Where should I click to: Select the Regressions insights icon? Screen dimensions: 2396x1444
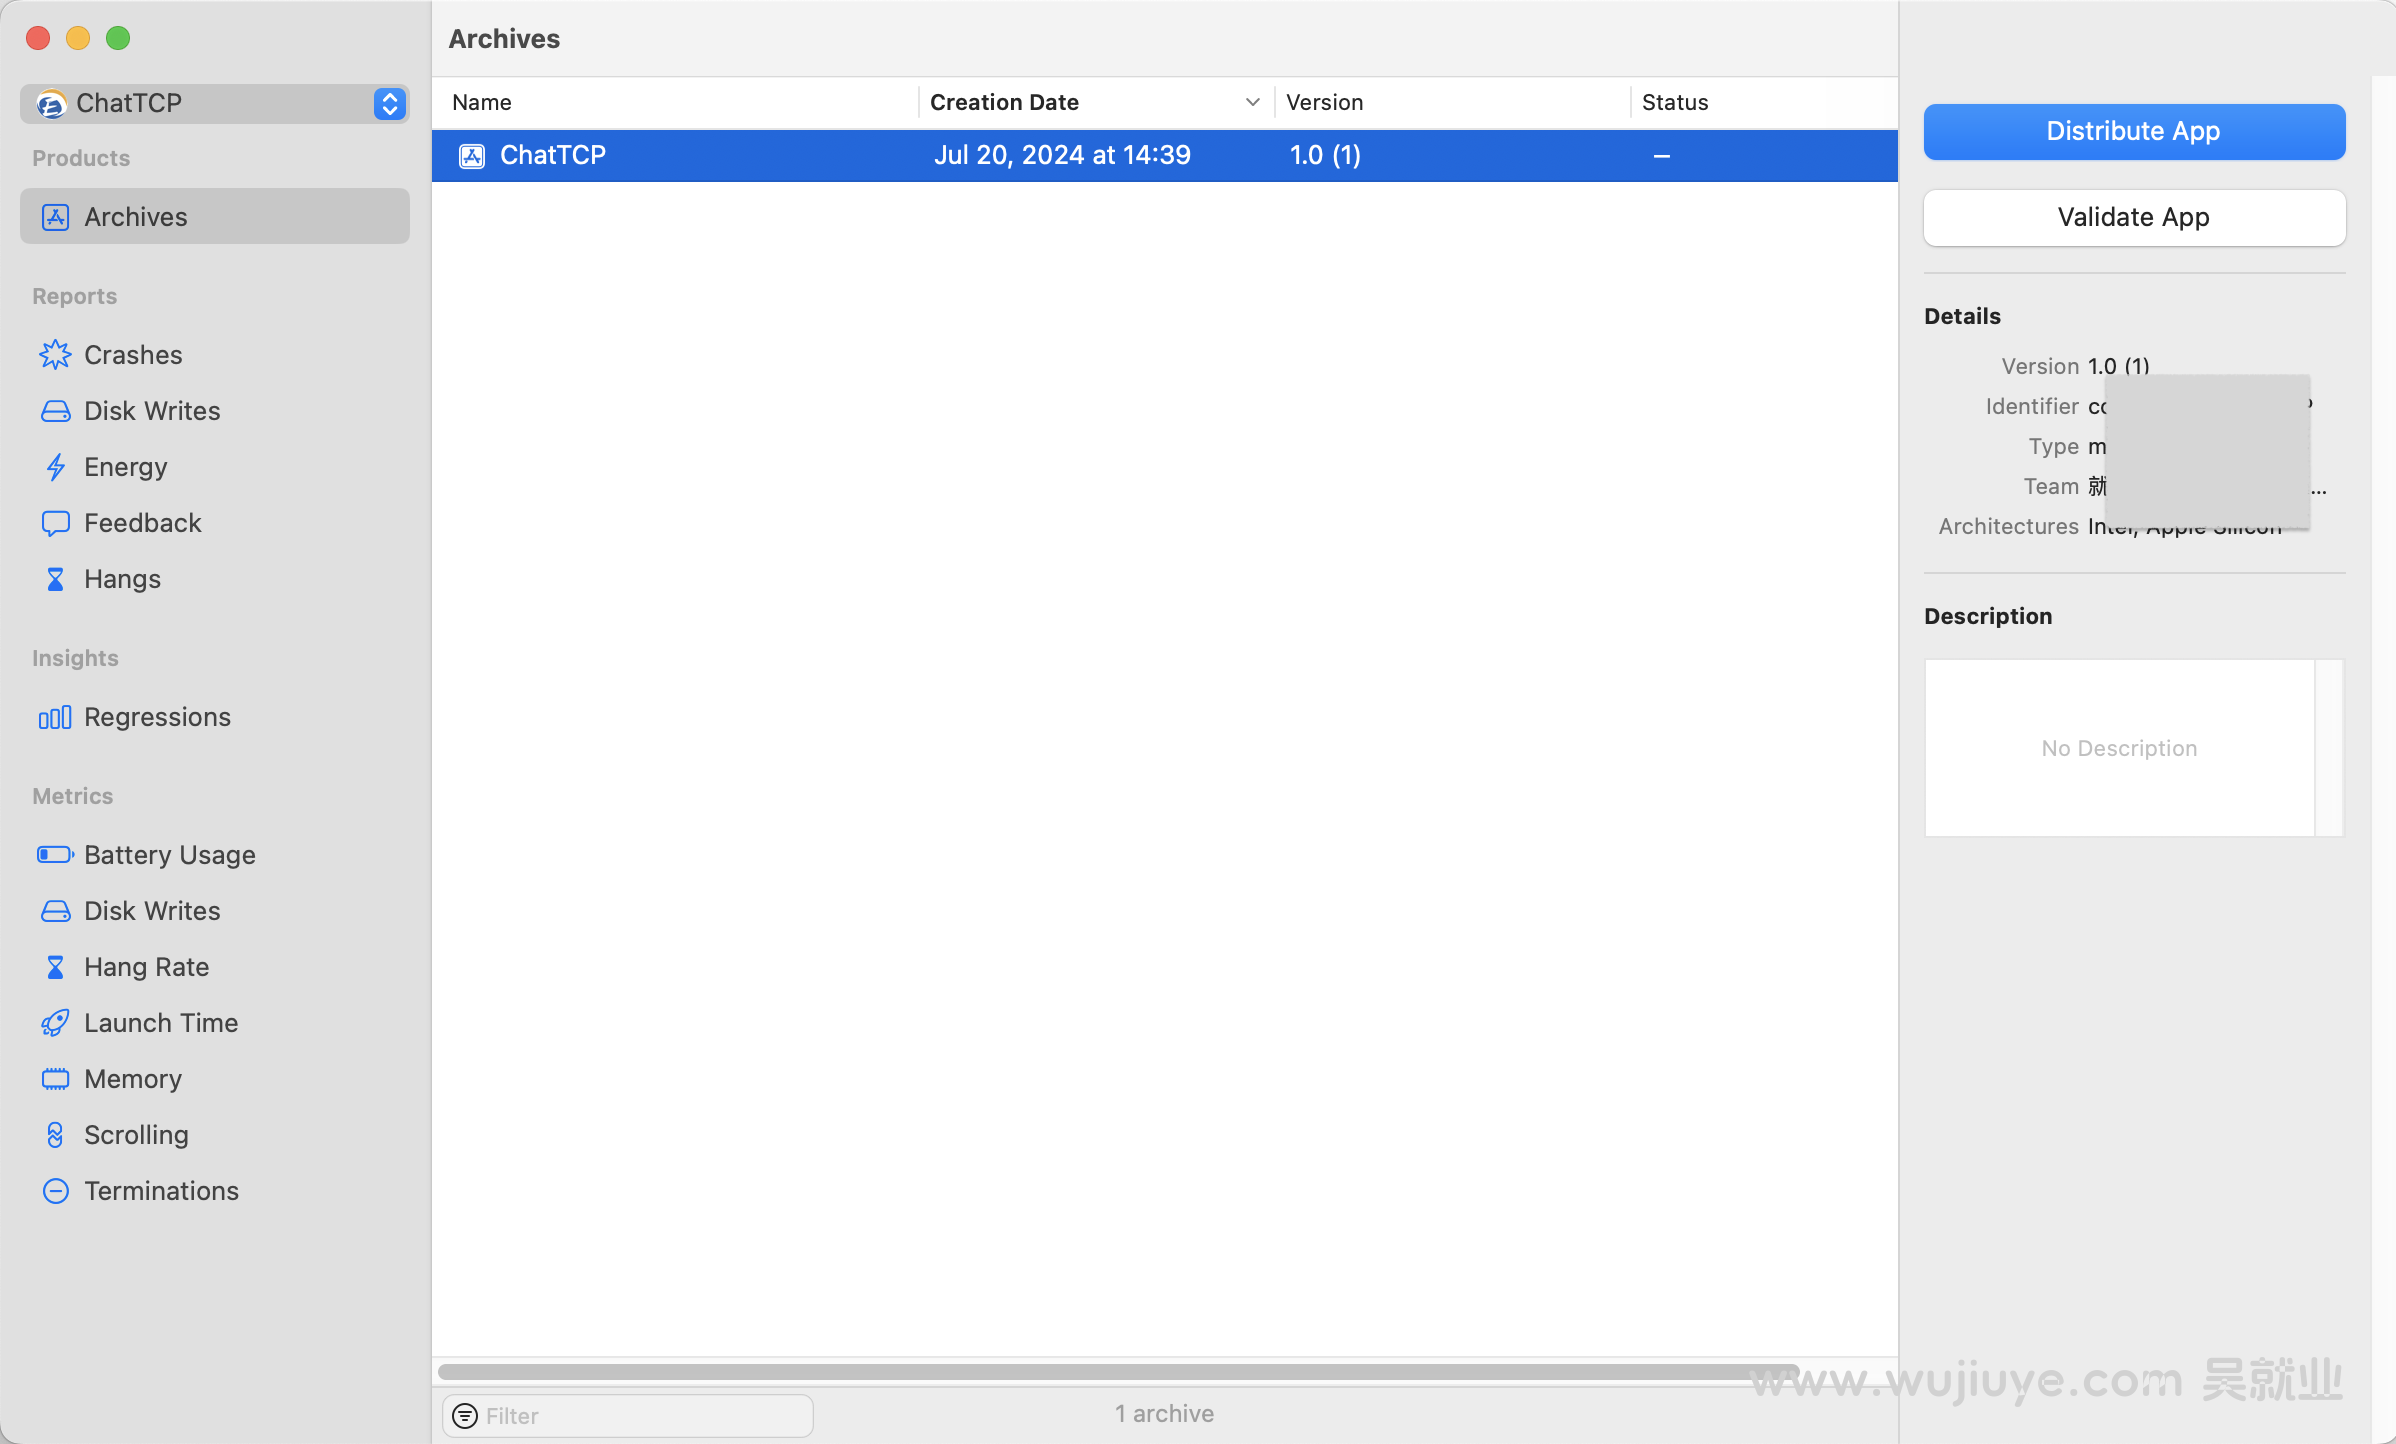[x=53, y=715]
